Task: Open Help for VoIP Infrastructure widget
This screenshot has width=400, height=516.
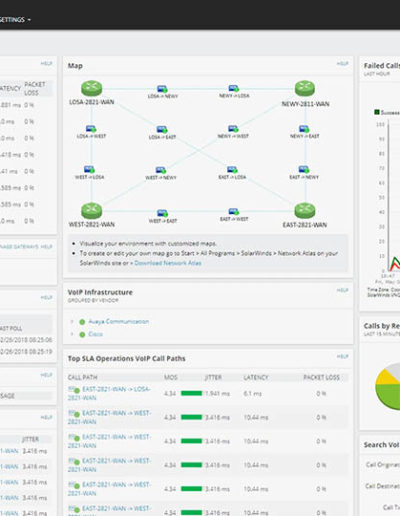Action: click(342, 290)
